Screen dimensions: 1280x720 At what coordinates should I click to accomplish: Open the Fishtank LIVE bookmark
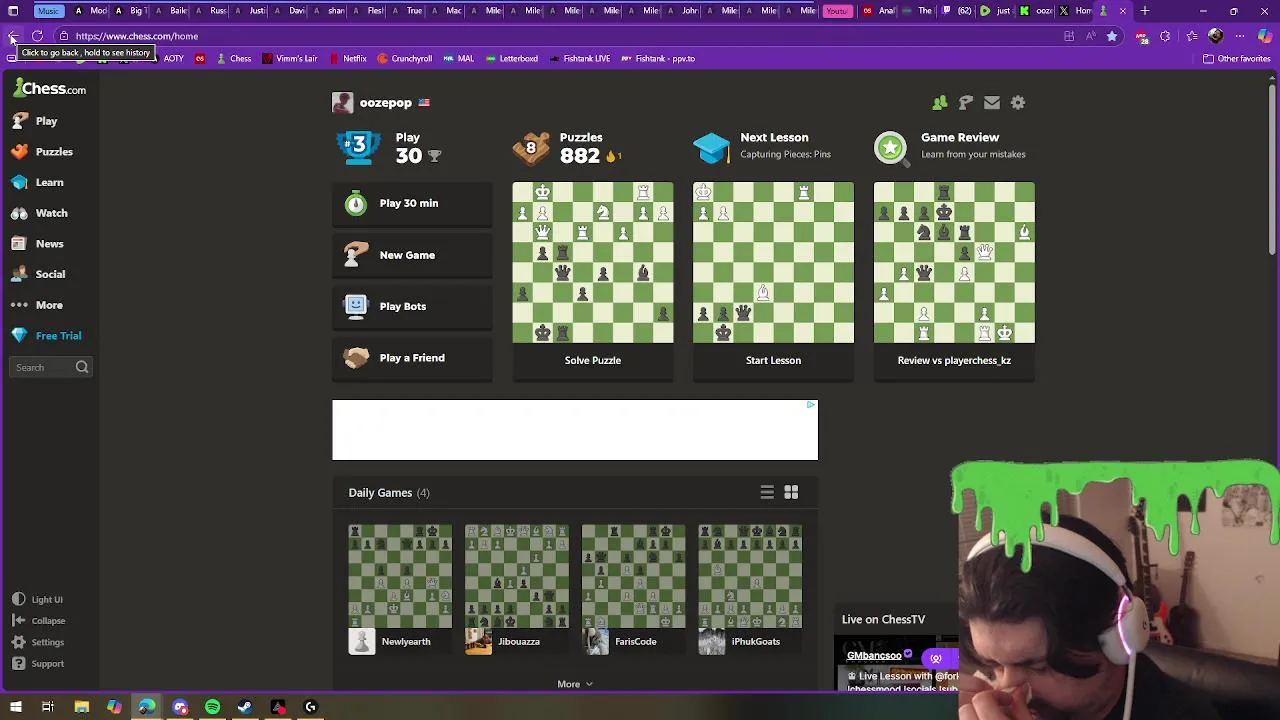tap(579, 58)
